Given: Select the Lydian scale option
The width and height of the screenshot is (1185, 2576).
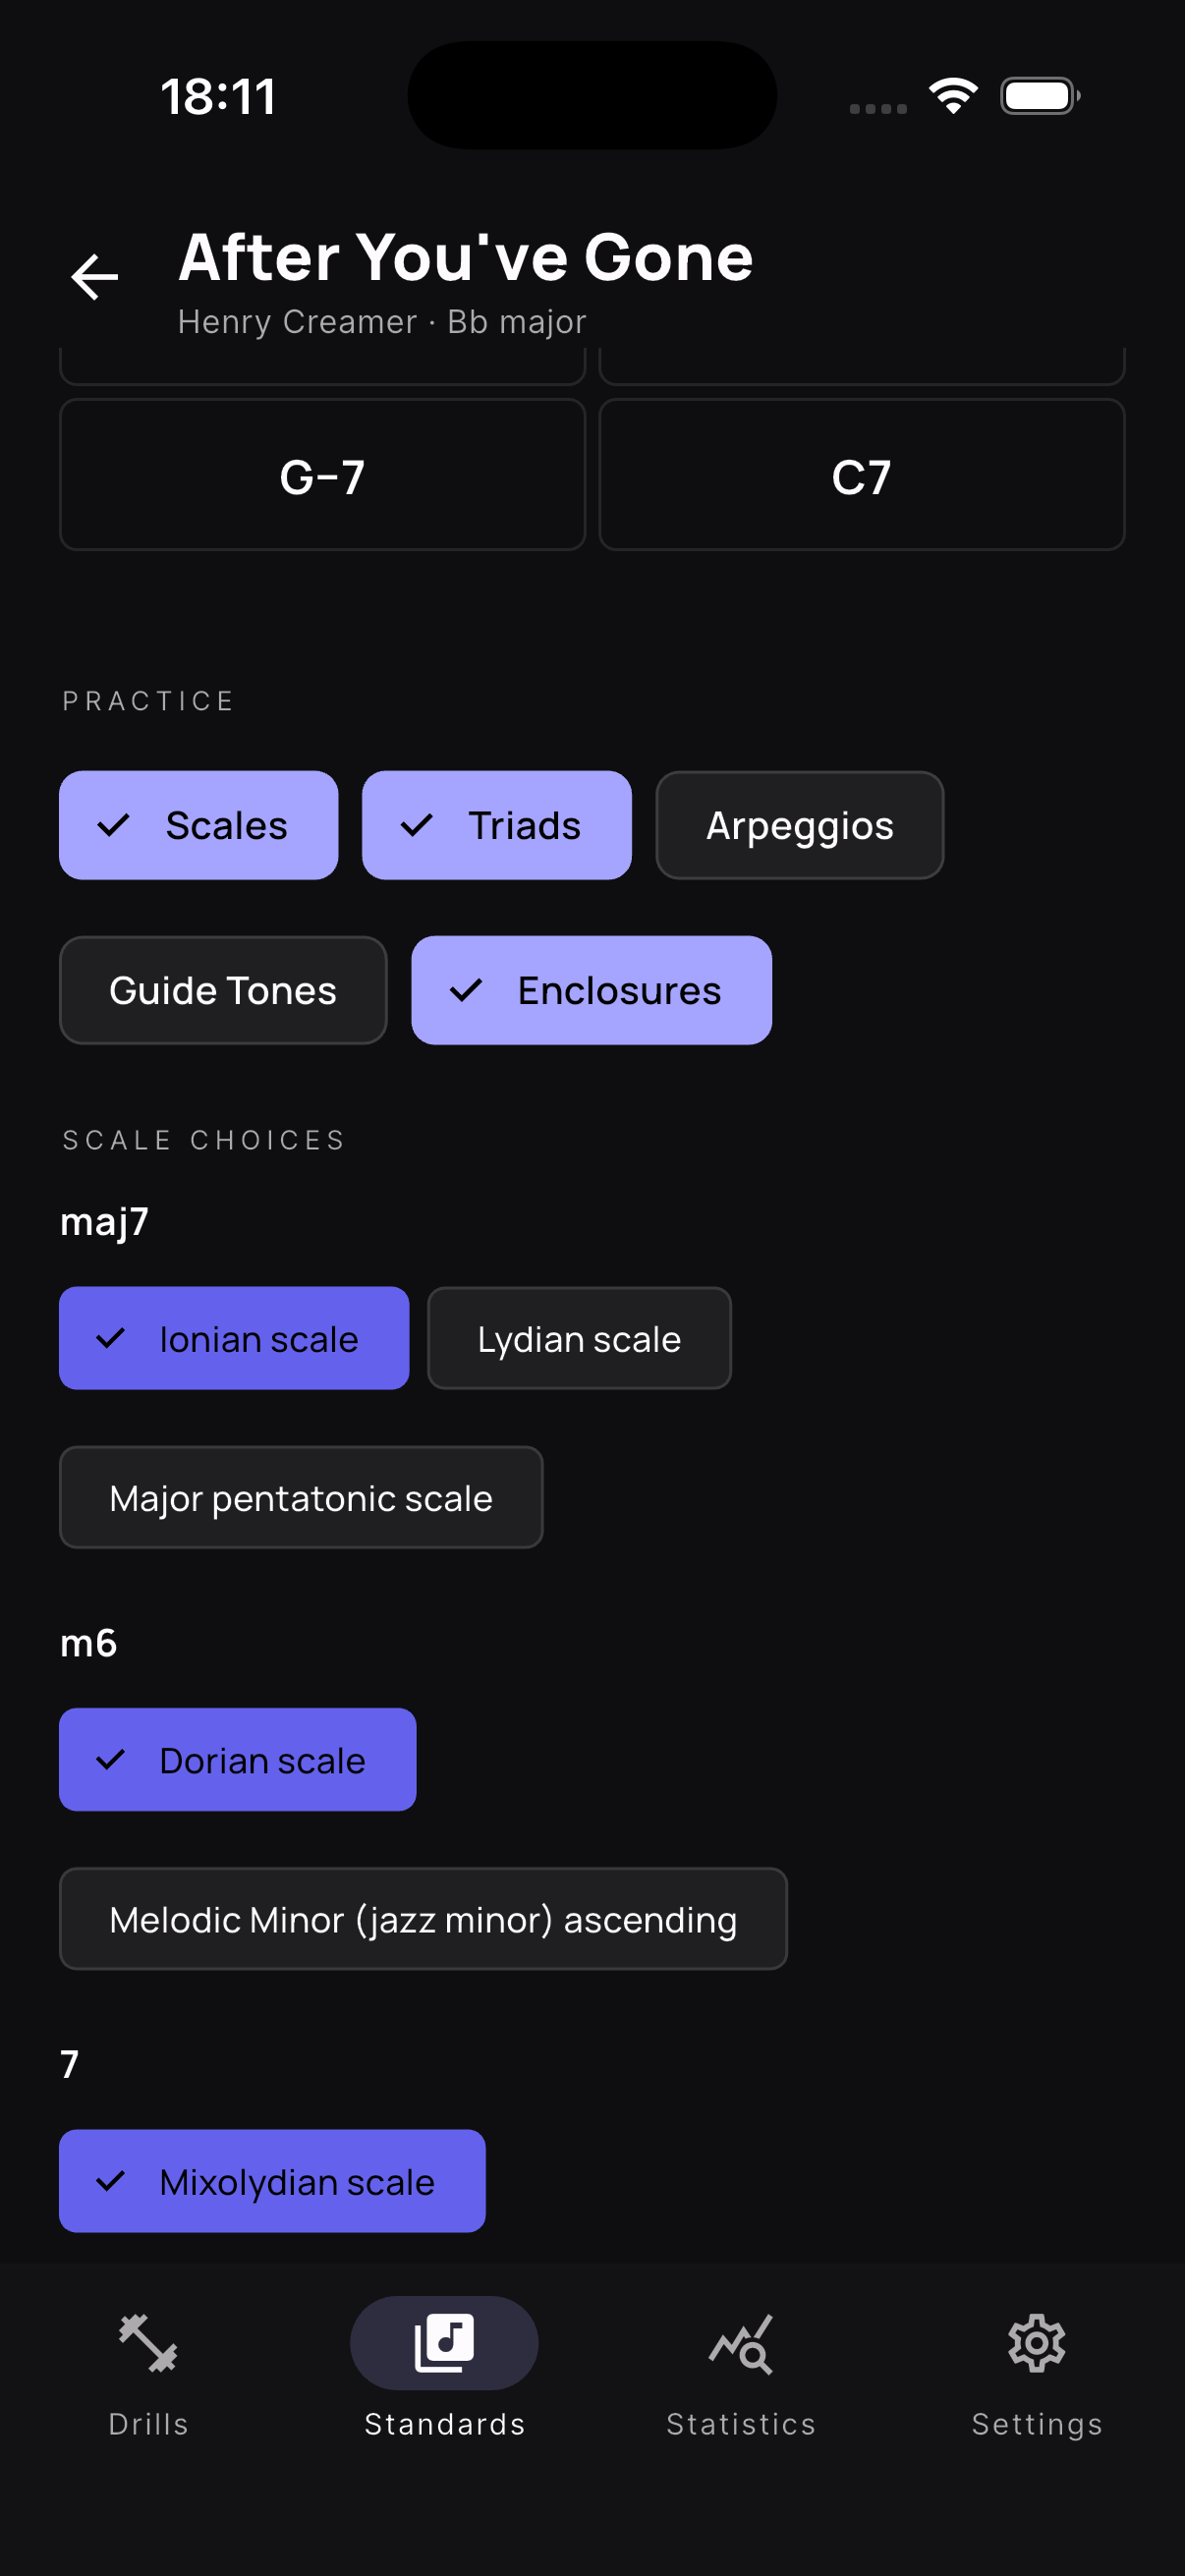Looking at the screenshot, I should (x=579, y=1338).
